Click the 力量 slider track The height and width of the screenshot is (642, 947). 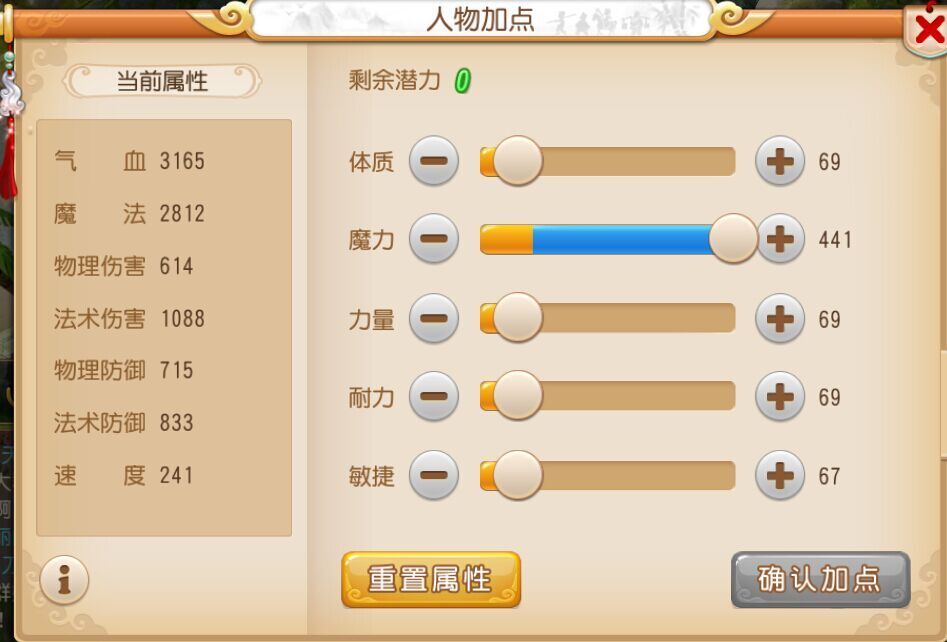tap(608, 318)
